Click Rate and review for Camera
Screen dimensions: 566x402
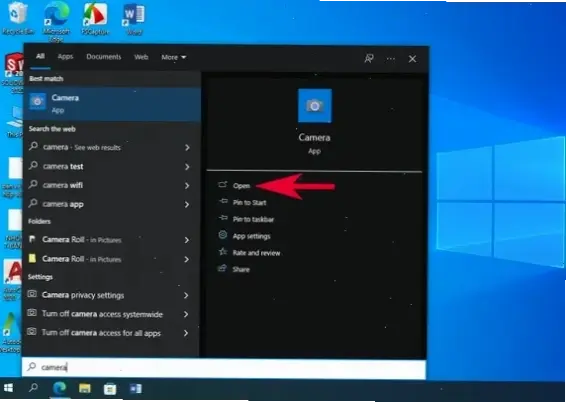256,253
